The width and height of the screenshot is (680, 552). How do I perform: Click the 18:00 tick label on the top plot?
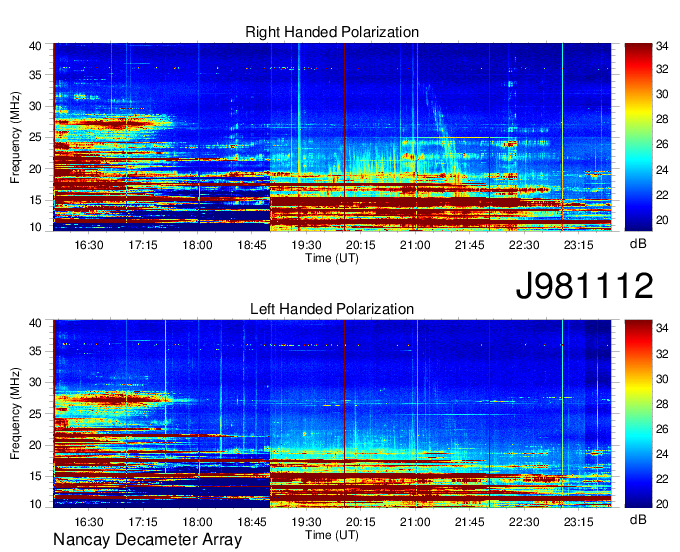coord(198,245)
